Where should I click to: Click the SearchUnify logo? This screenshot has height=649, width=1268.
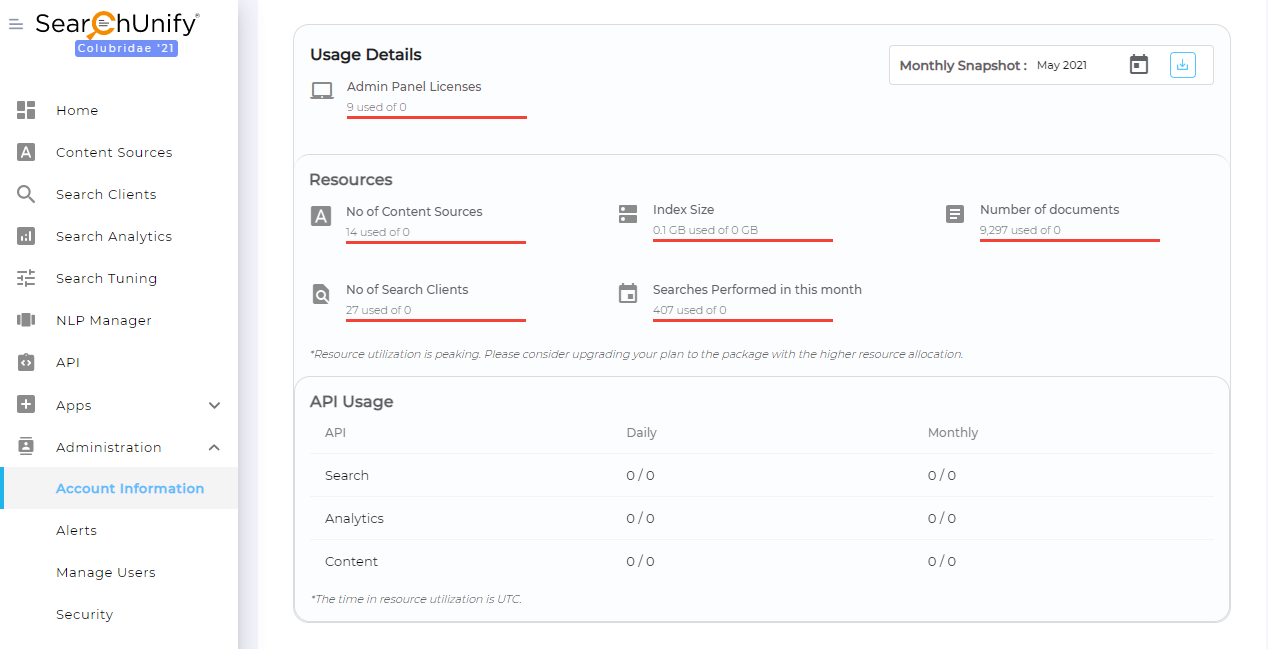pos(117,24)
